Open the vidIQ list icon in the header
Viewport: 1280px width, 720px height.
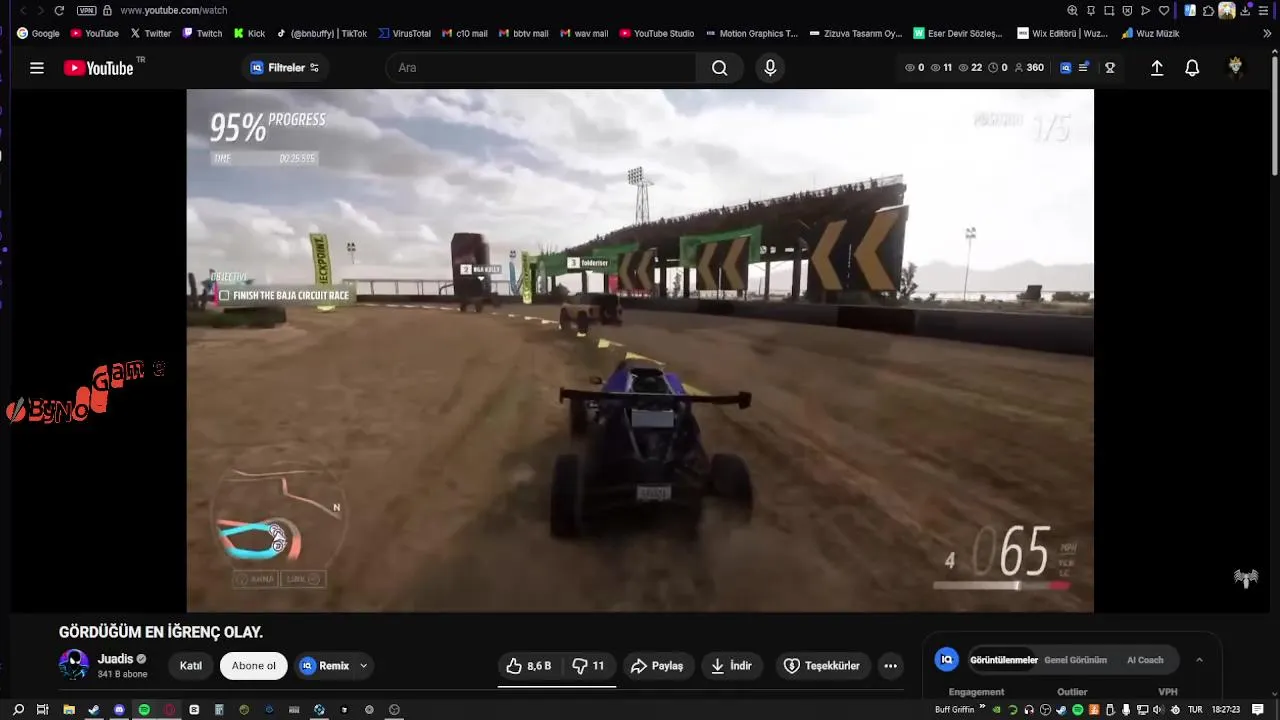click(1083, 68)
